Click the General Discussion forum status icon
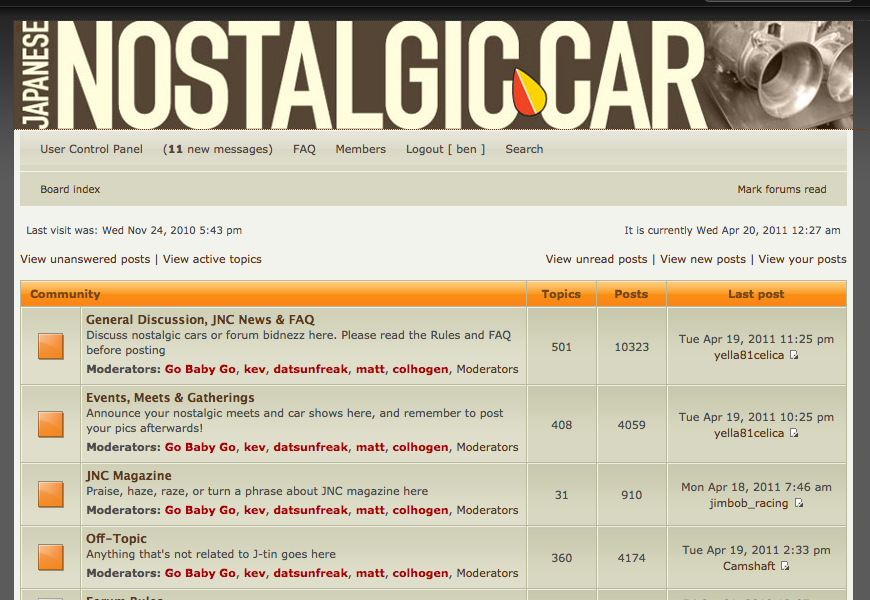The width and height of the screenshot is (870, 600). coord(50,346)
